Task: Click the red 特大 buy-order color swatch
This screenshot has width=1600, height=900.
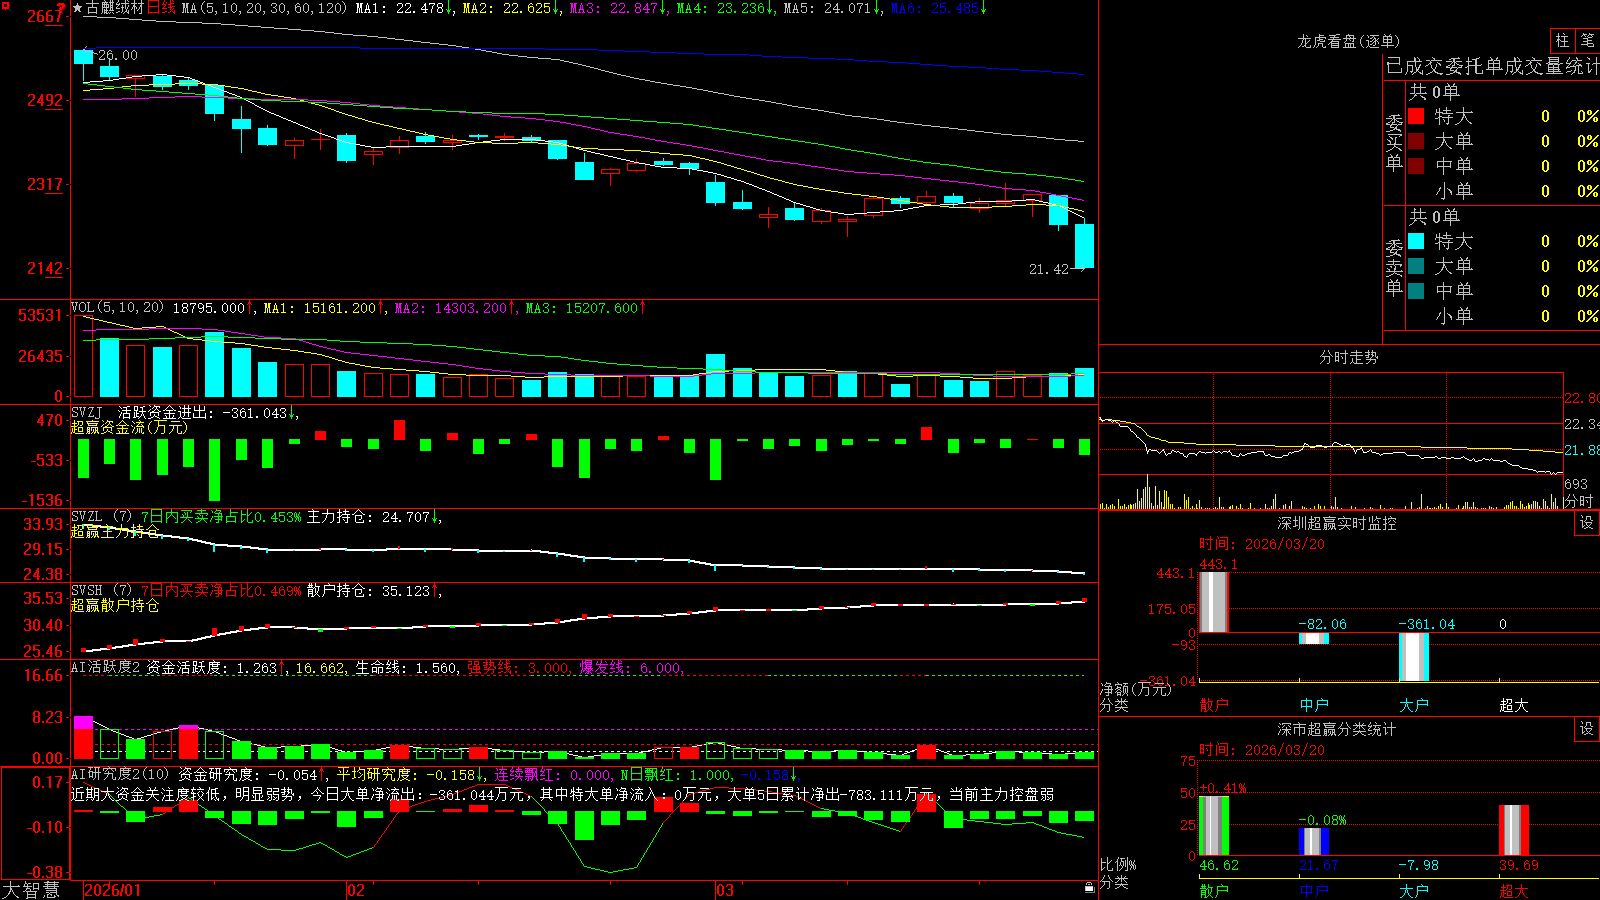Action: (1416, 116)
